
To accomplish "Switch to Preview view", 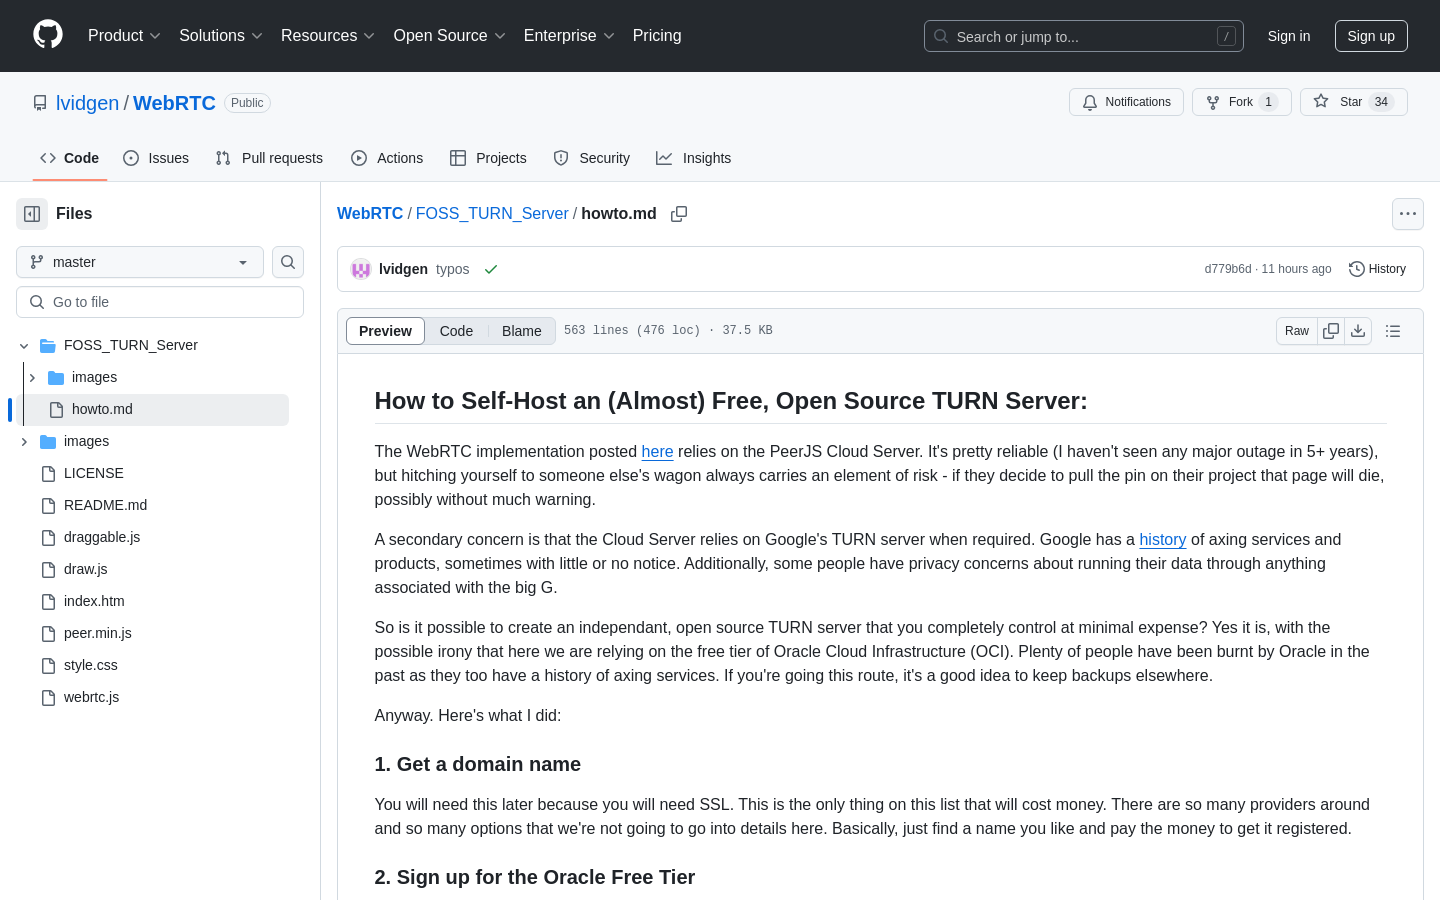I will 385,331.
